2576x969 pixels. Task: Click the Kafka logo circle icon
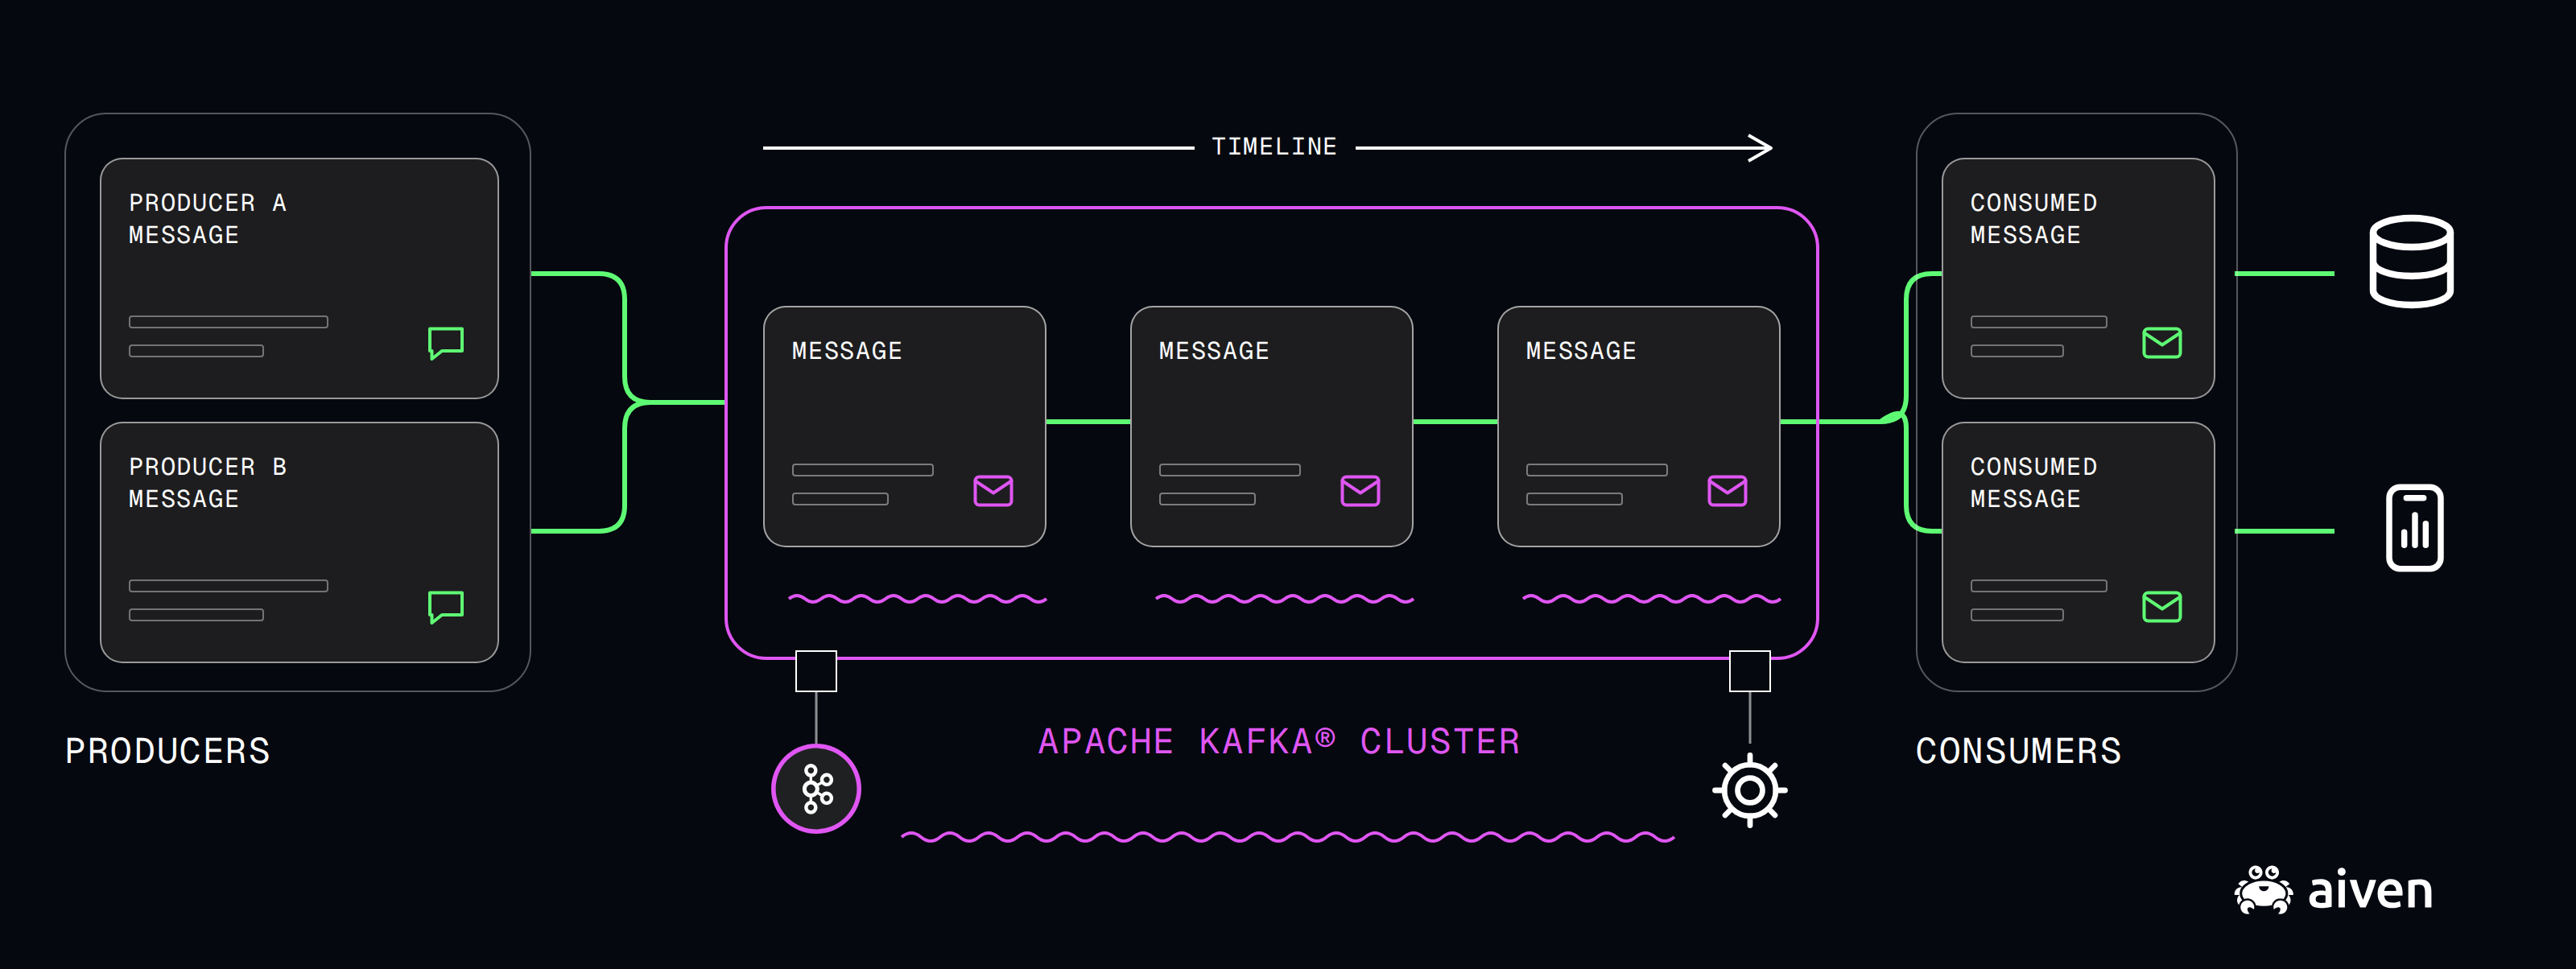click(816, 788)
